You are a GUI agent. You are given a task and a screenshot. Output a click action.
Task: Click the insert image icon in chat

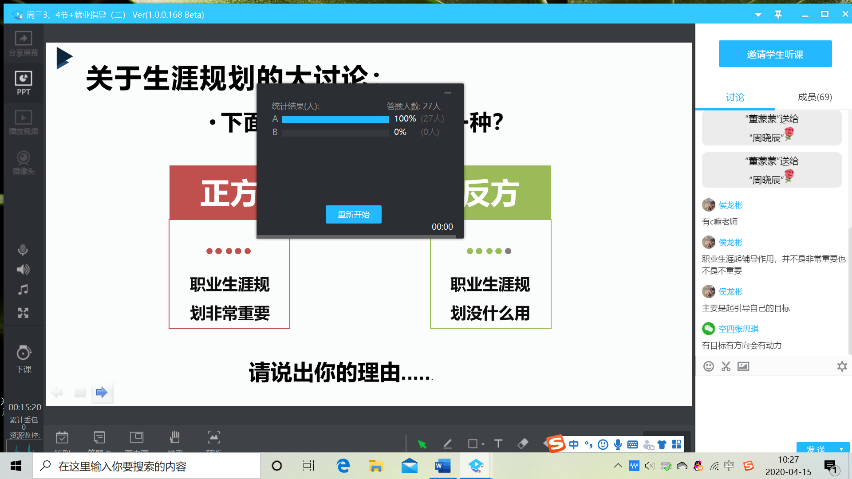[743, 366]
